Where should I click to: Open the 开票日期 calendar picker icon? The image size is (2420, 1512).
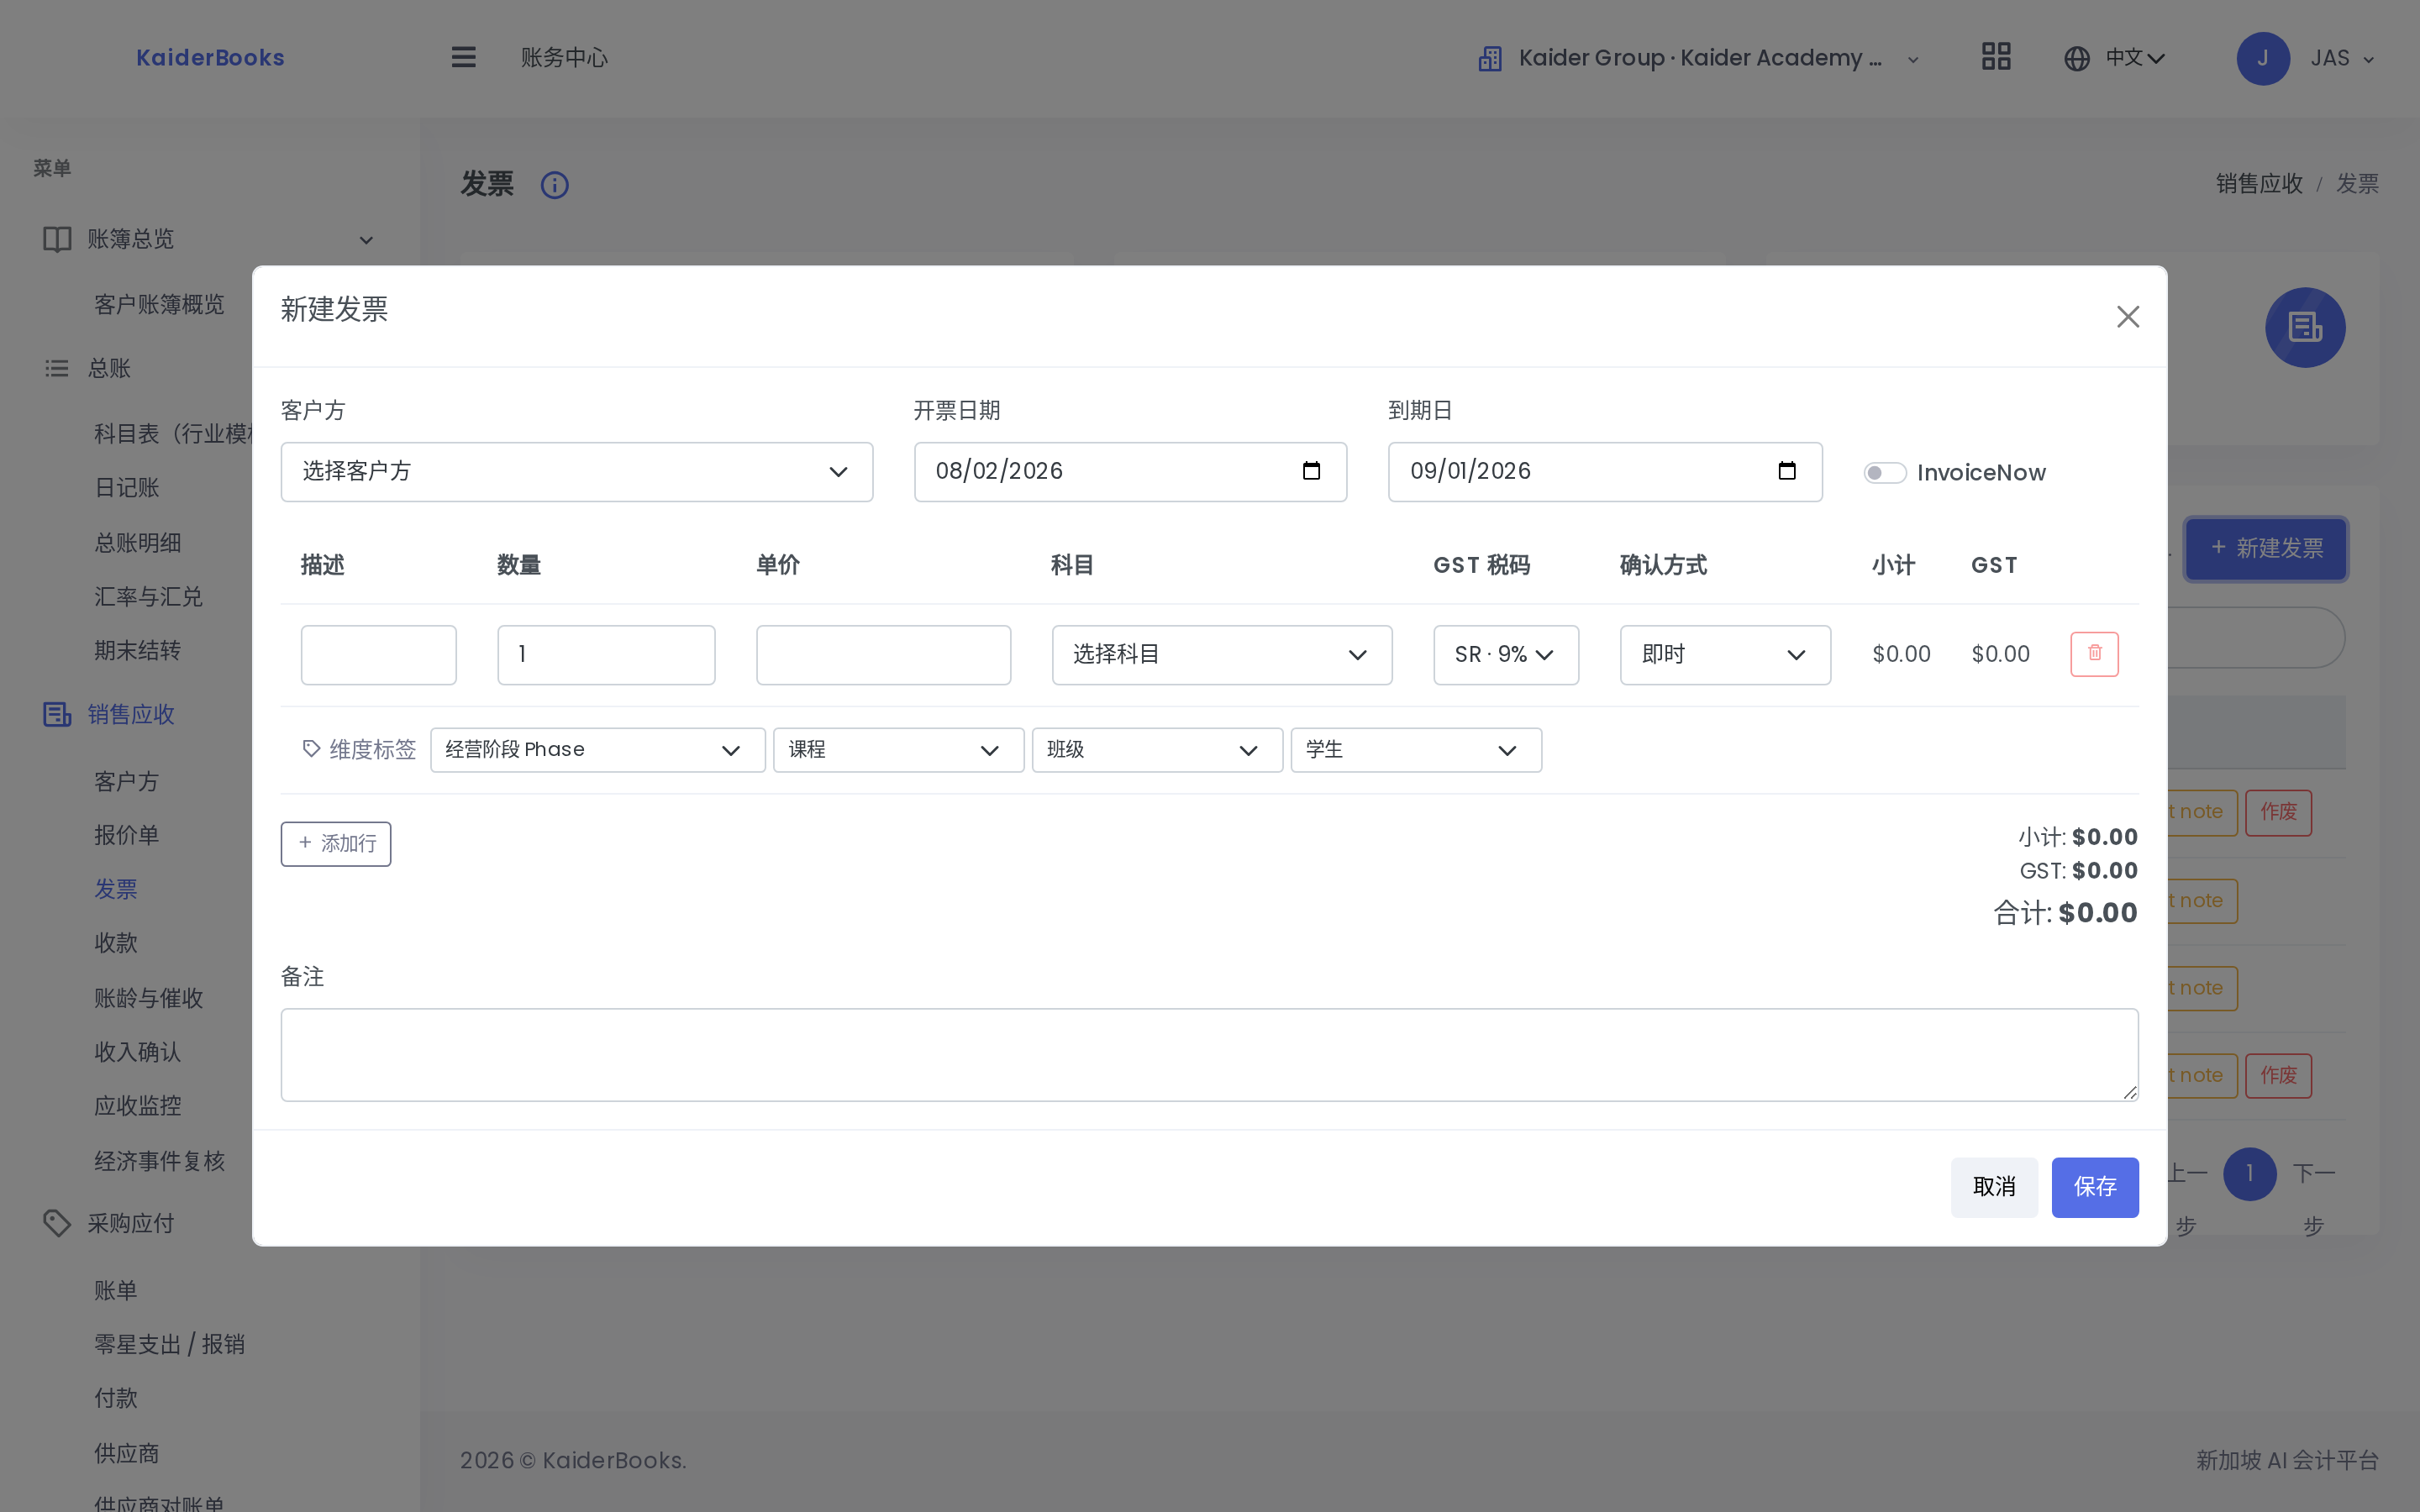point(1311,471)
